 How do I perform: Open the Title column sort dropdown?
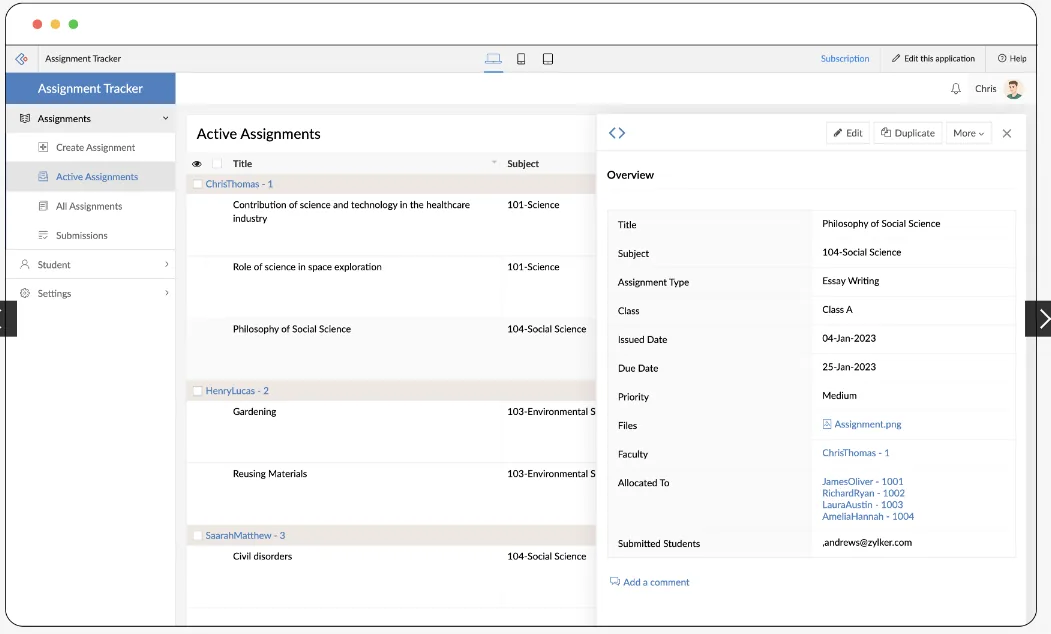tap(494, 163)
